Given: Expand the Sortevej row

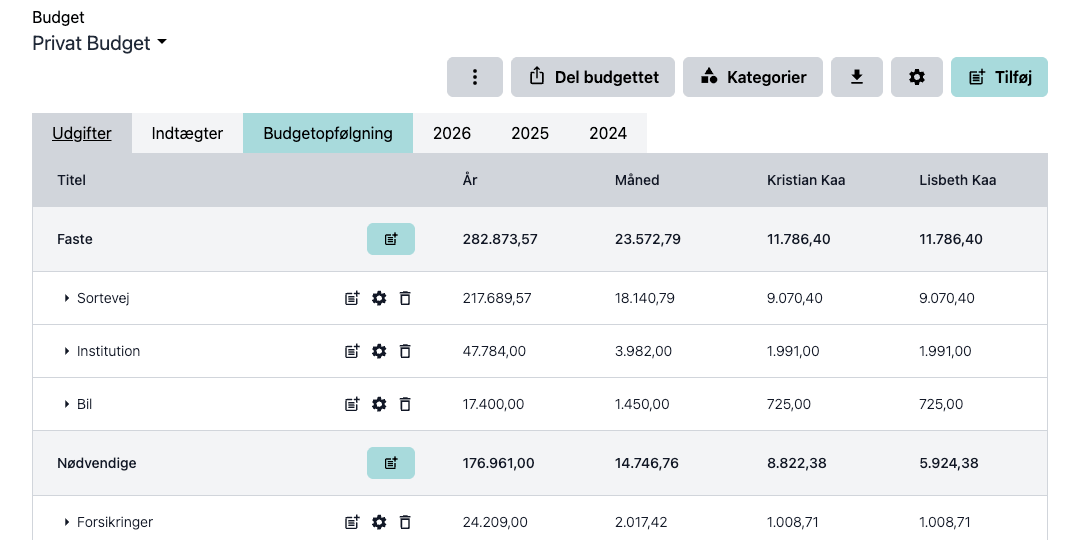Looking at the screenshot, I should coord(67,298).
